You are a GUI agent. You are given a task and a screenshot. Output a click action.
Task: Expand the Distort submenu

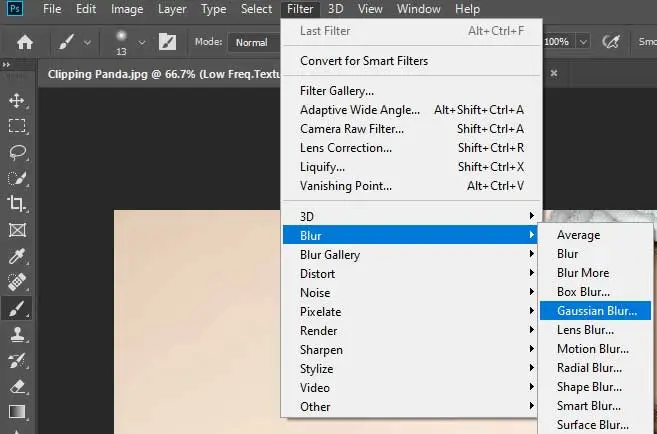coord(412,274)
